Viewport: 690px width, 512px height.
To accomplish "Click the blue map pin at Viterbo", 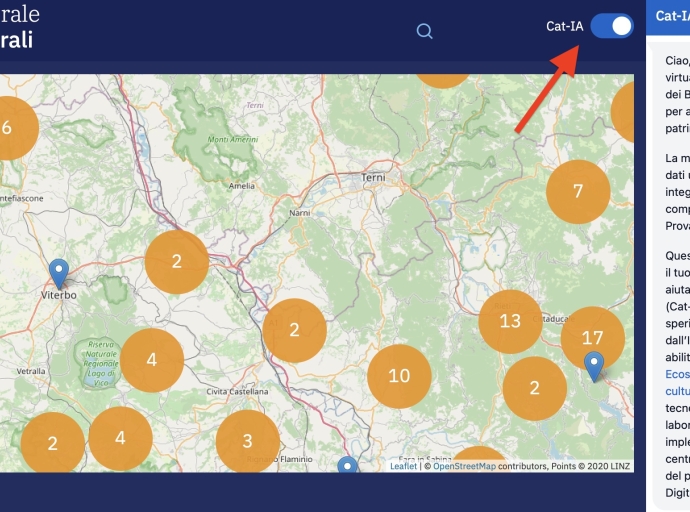I will point(59,273).
